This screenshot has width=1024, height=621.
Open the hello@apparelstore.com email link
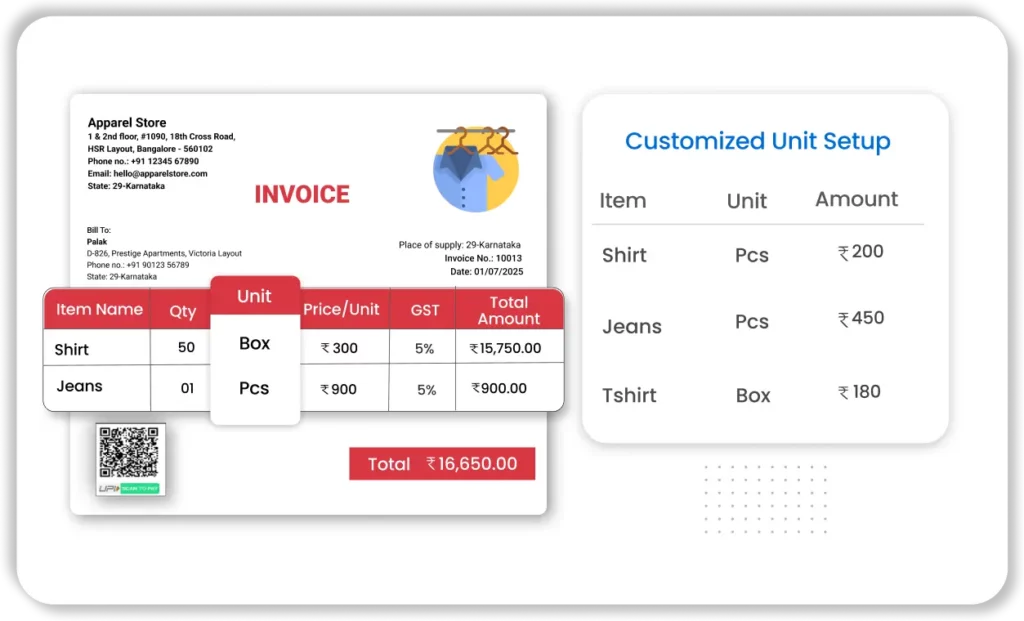147,173
